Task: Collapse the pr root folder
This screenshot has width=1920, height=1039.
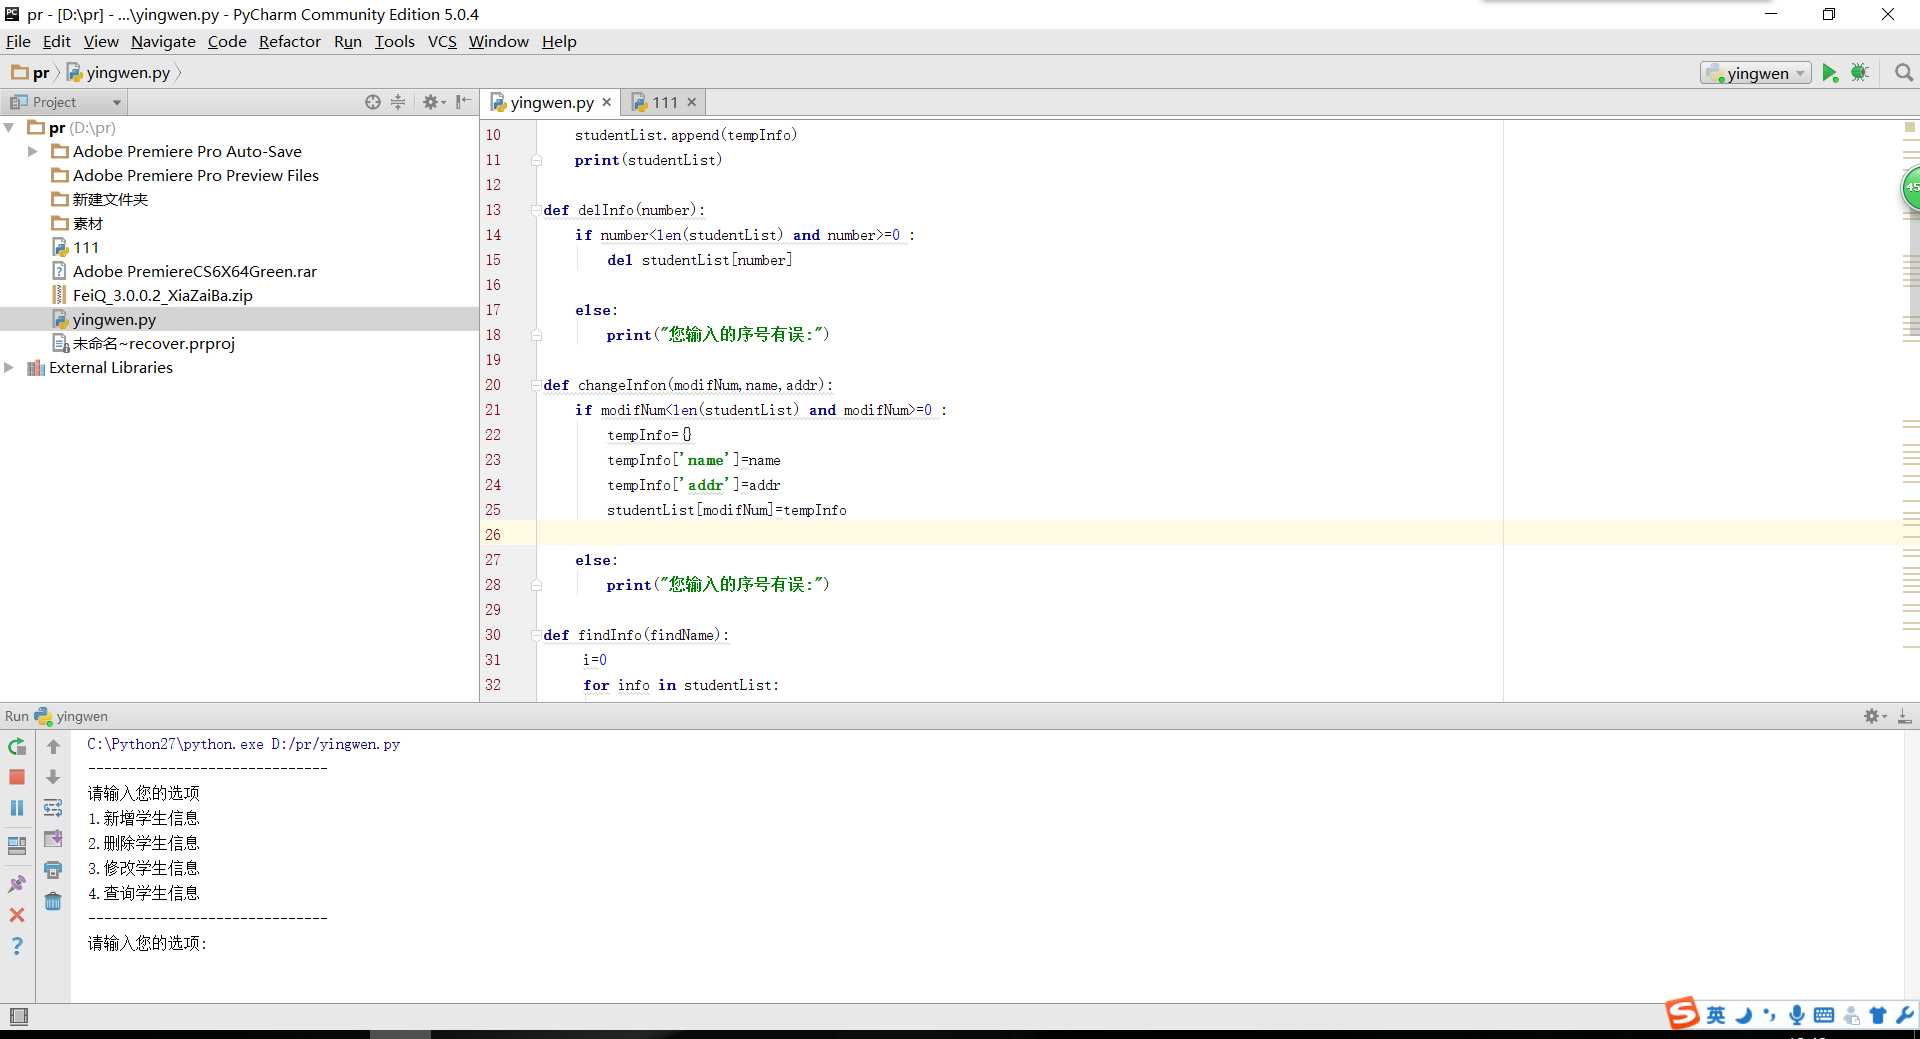Action: [9, 128]
